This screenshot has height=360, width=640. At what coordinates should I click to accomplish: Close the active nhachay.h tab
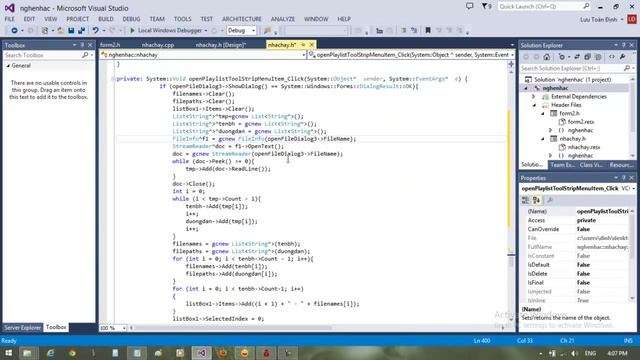(x=312, y=44)
